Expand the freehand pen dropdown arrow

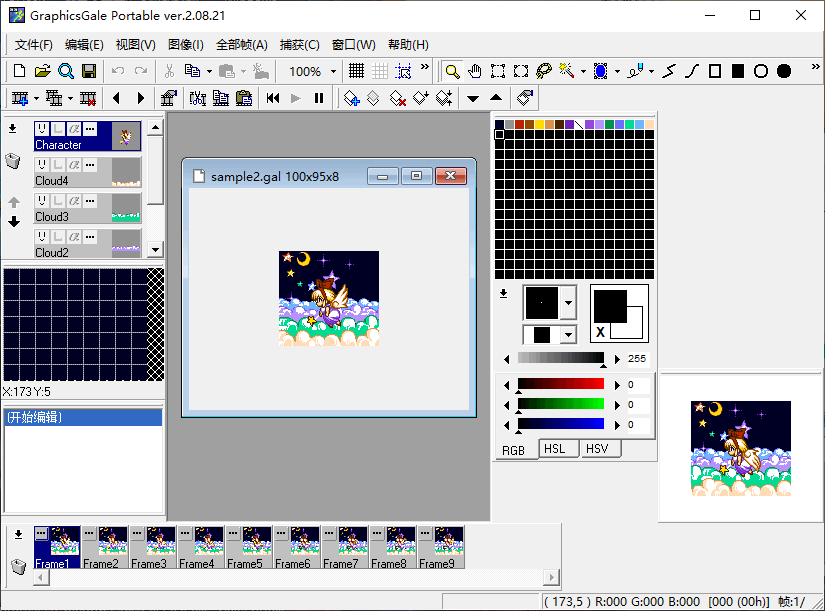(651, 72)
